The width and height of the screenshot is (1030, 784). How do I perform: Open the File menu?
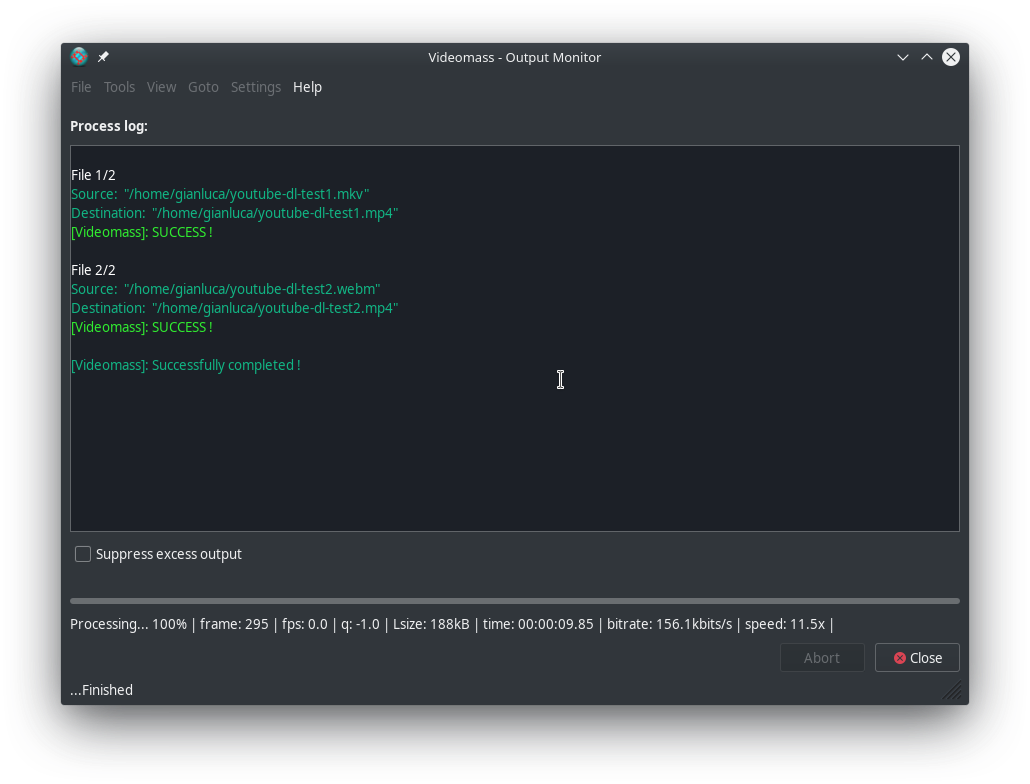point(81,87)
